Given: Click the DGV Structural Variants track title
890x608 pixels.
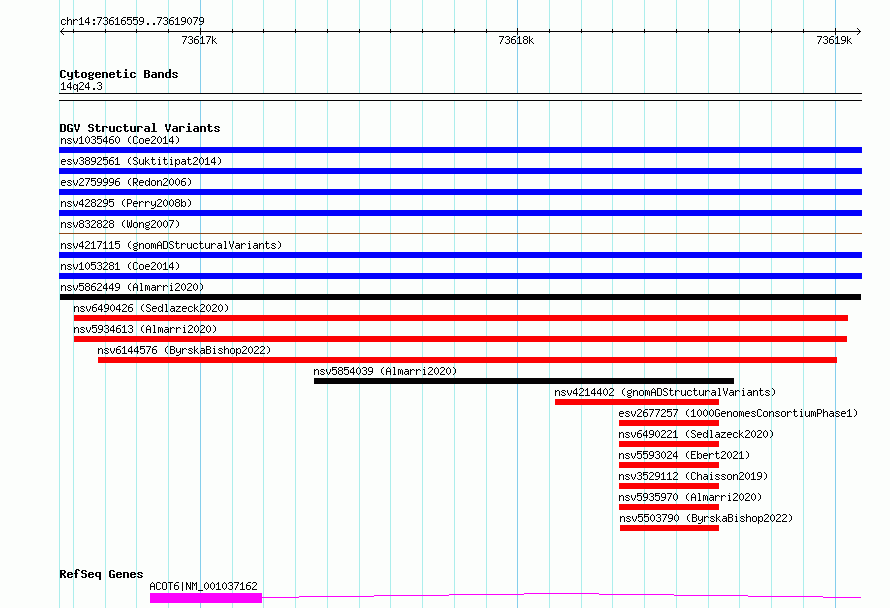Looking at the screenshot, I should pyautogui.click(x=140, y=128).
